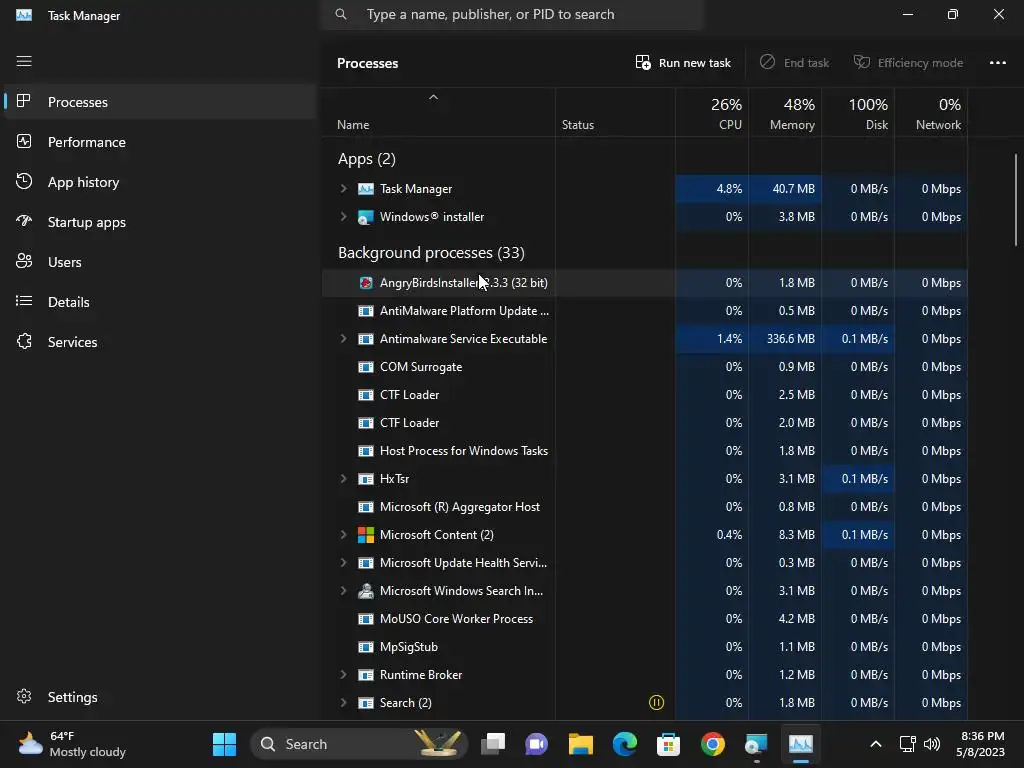Click the 336.6 MB memory cell
This screenshot has width=1024, height=768.
click(x=785, y=339)
